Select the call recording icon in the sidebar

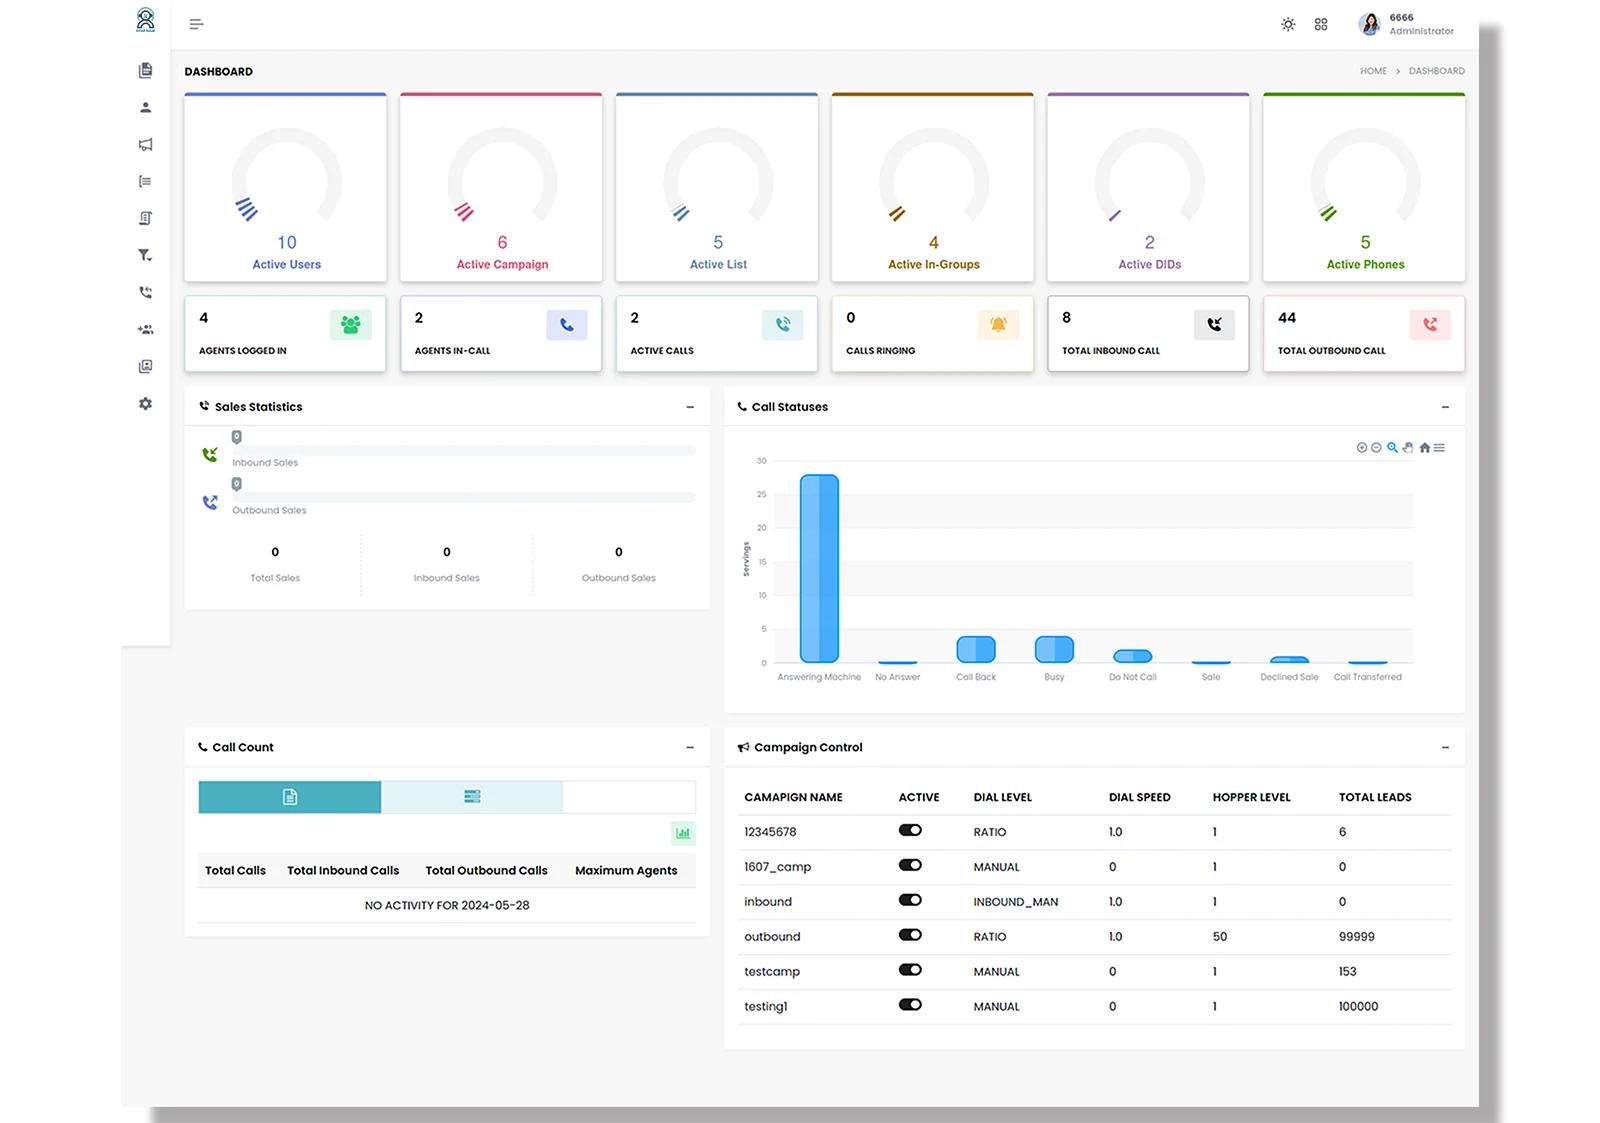pos(145,292)
